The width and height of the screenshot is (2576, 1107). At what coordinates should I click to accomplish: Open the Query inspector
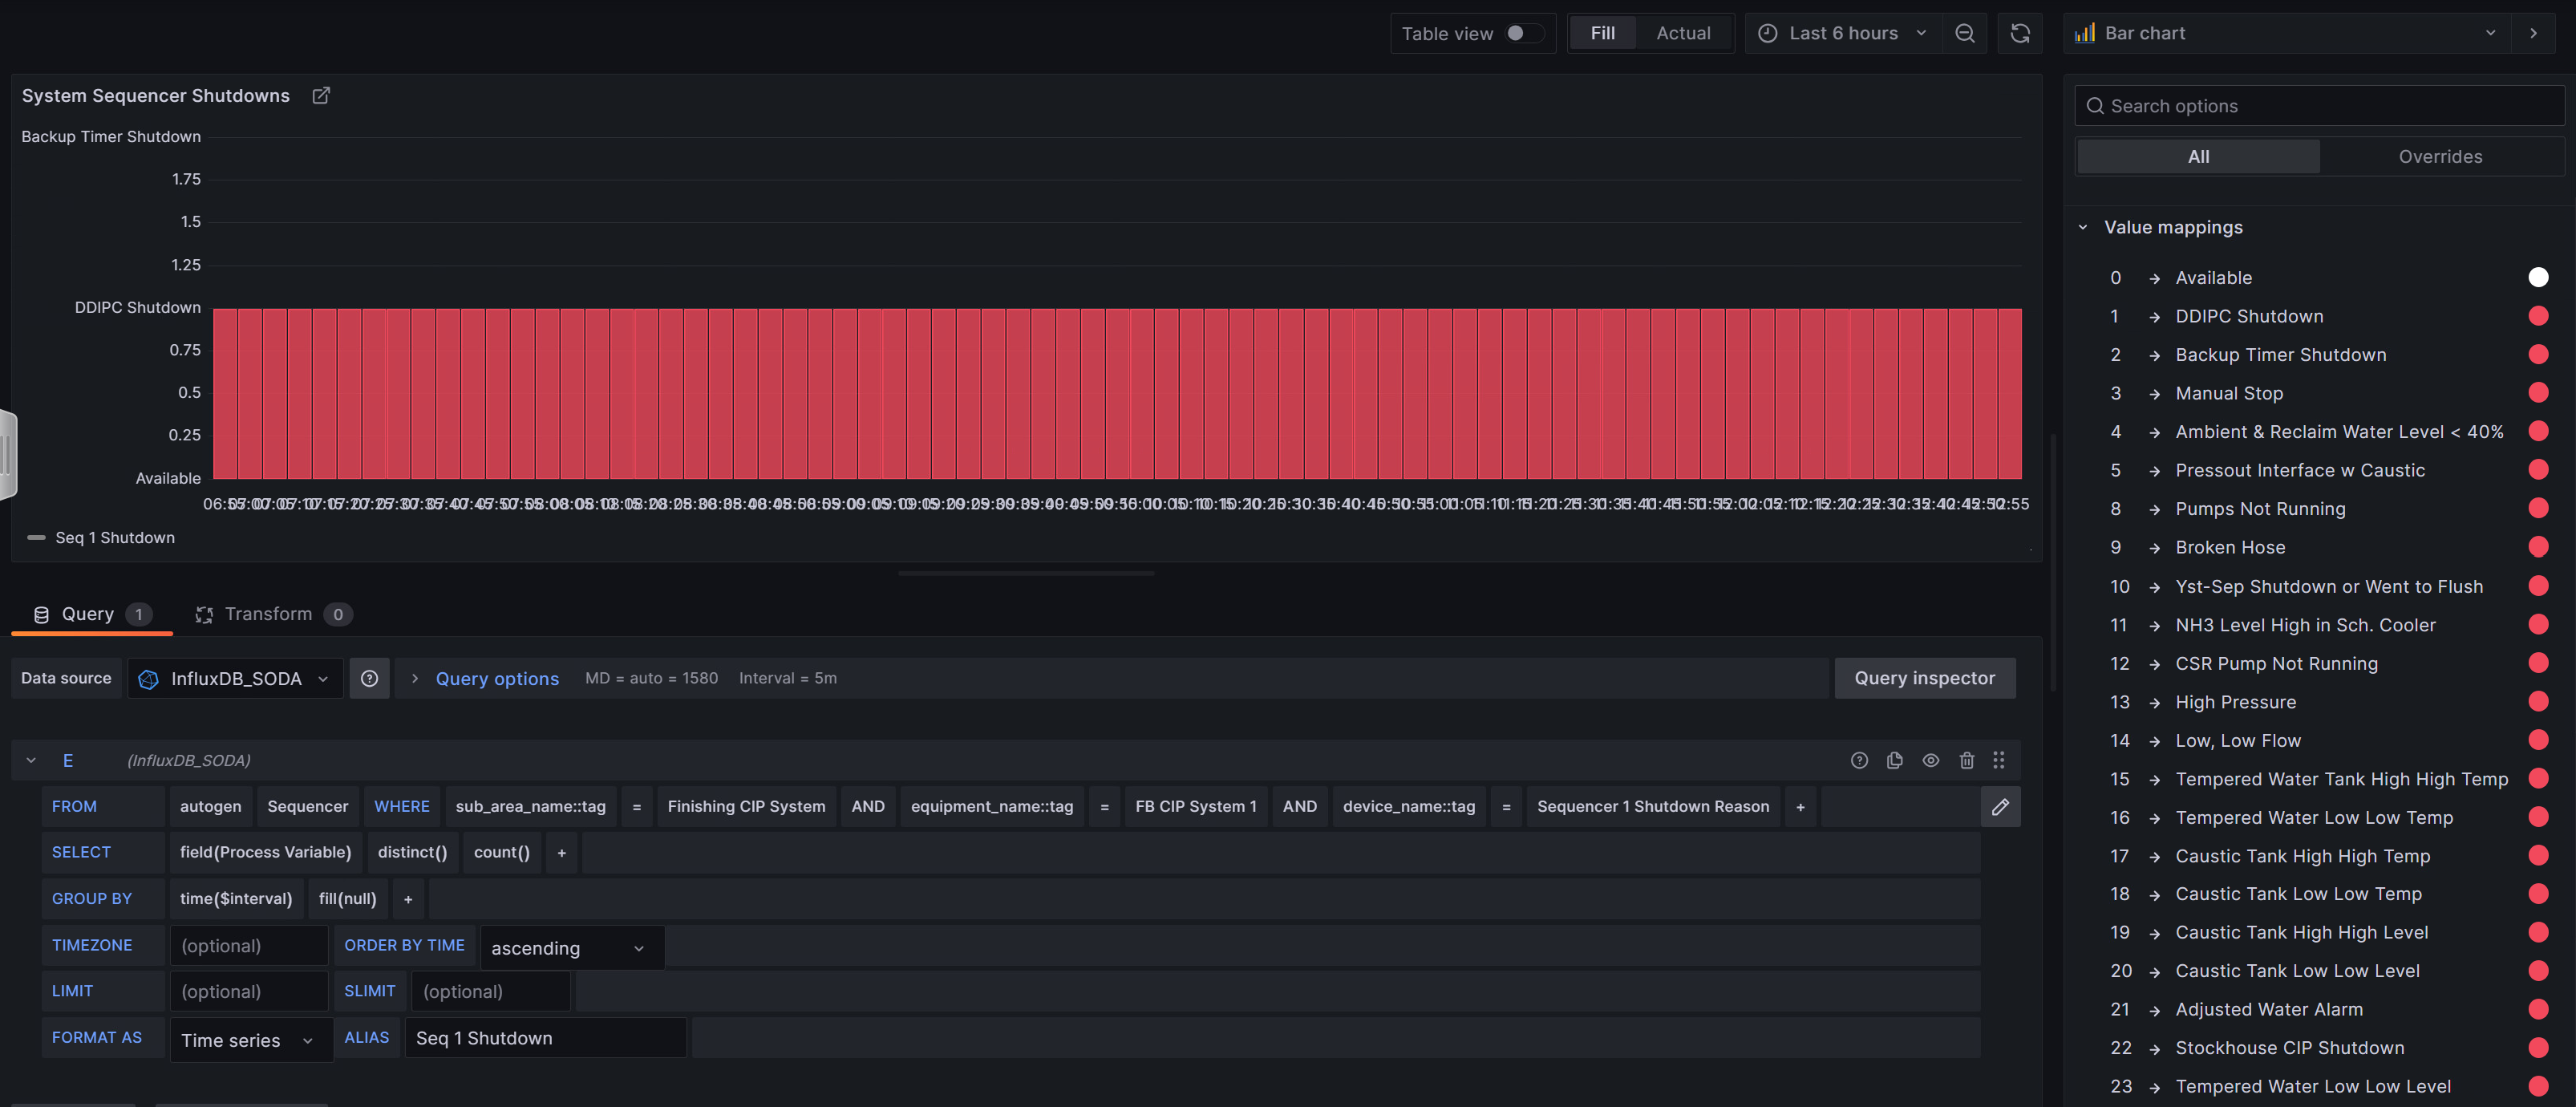[1923, 678]
